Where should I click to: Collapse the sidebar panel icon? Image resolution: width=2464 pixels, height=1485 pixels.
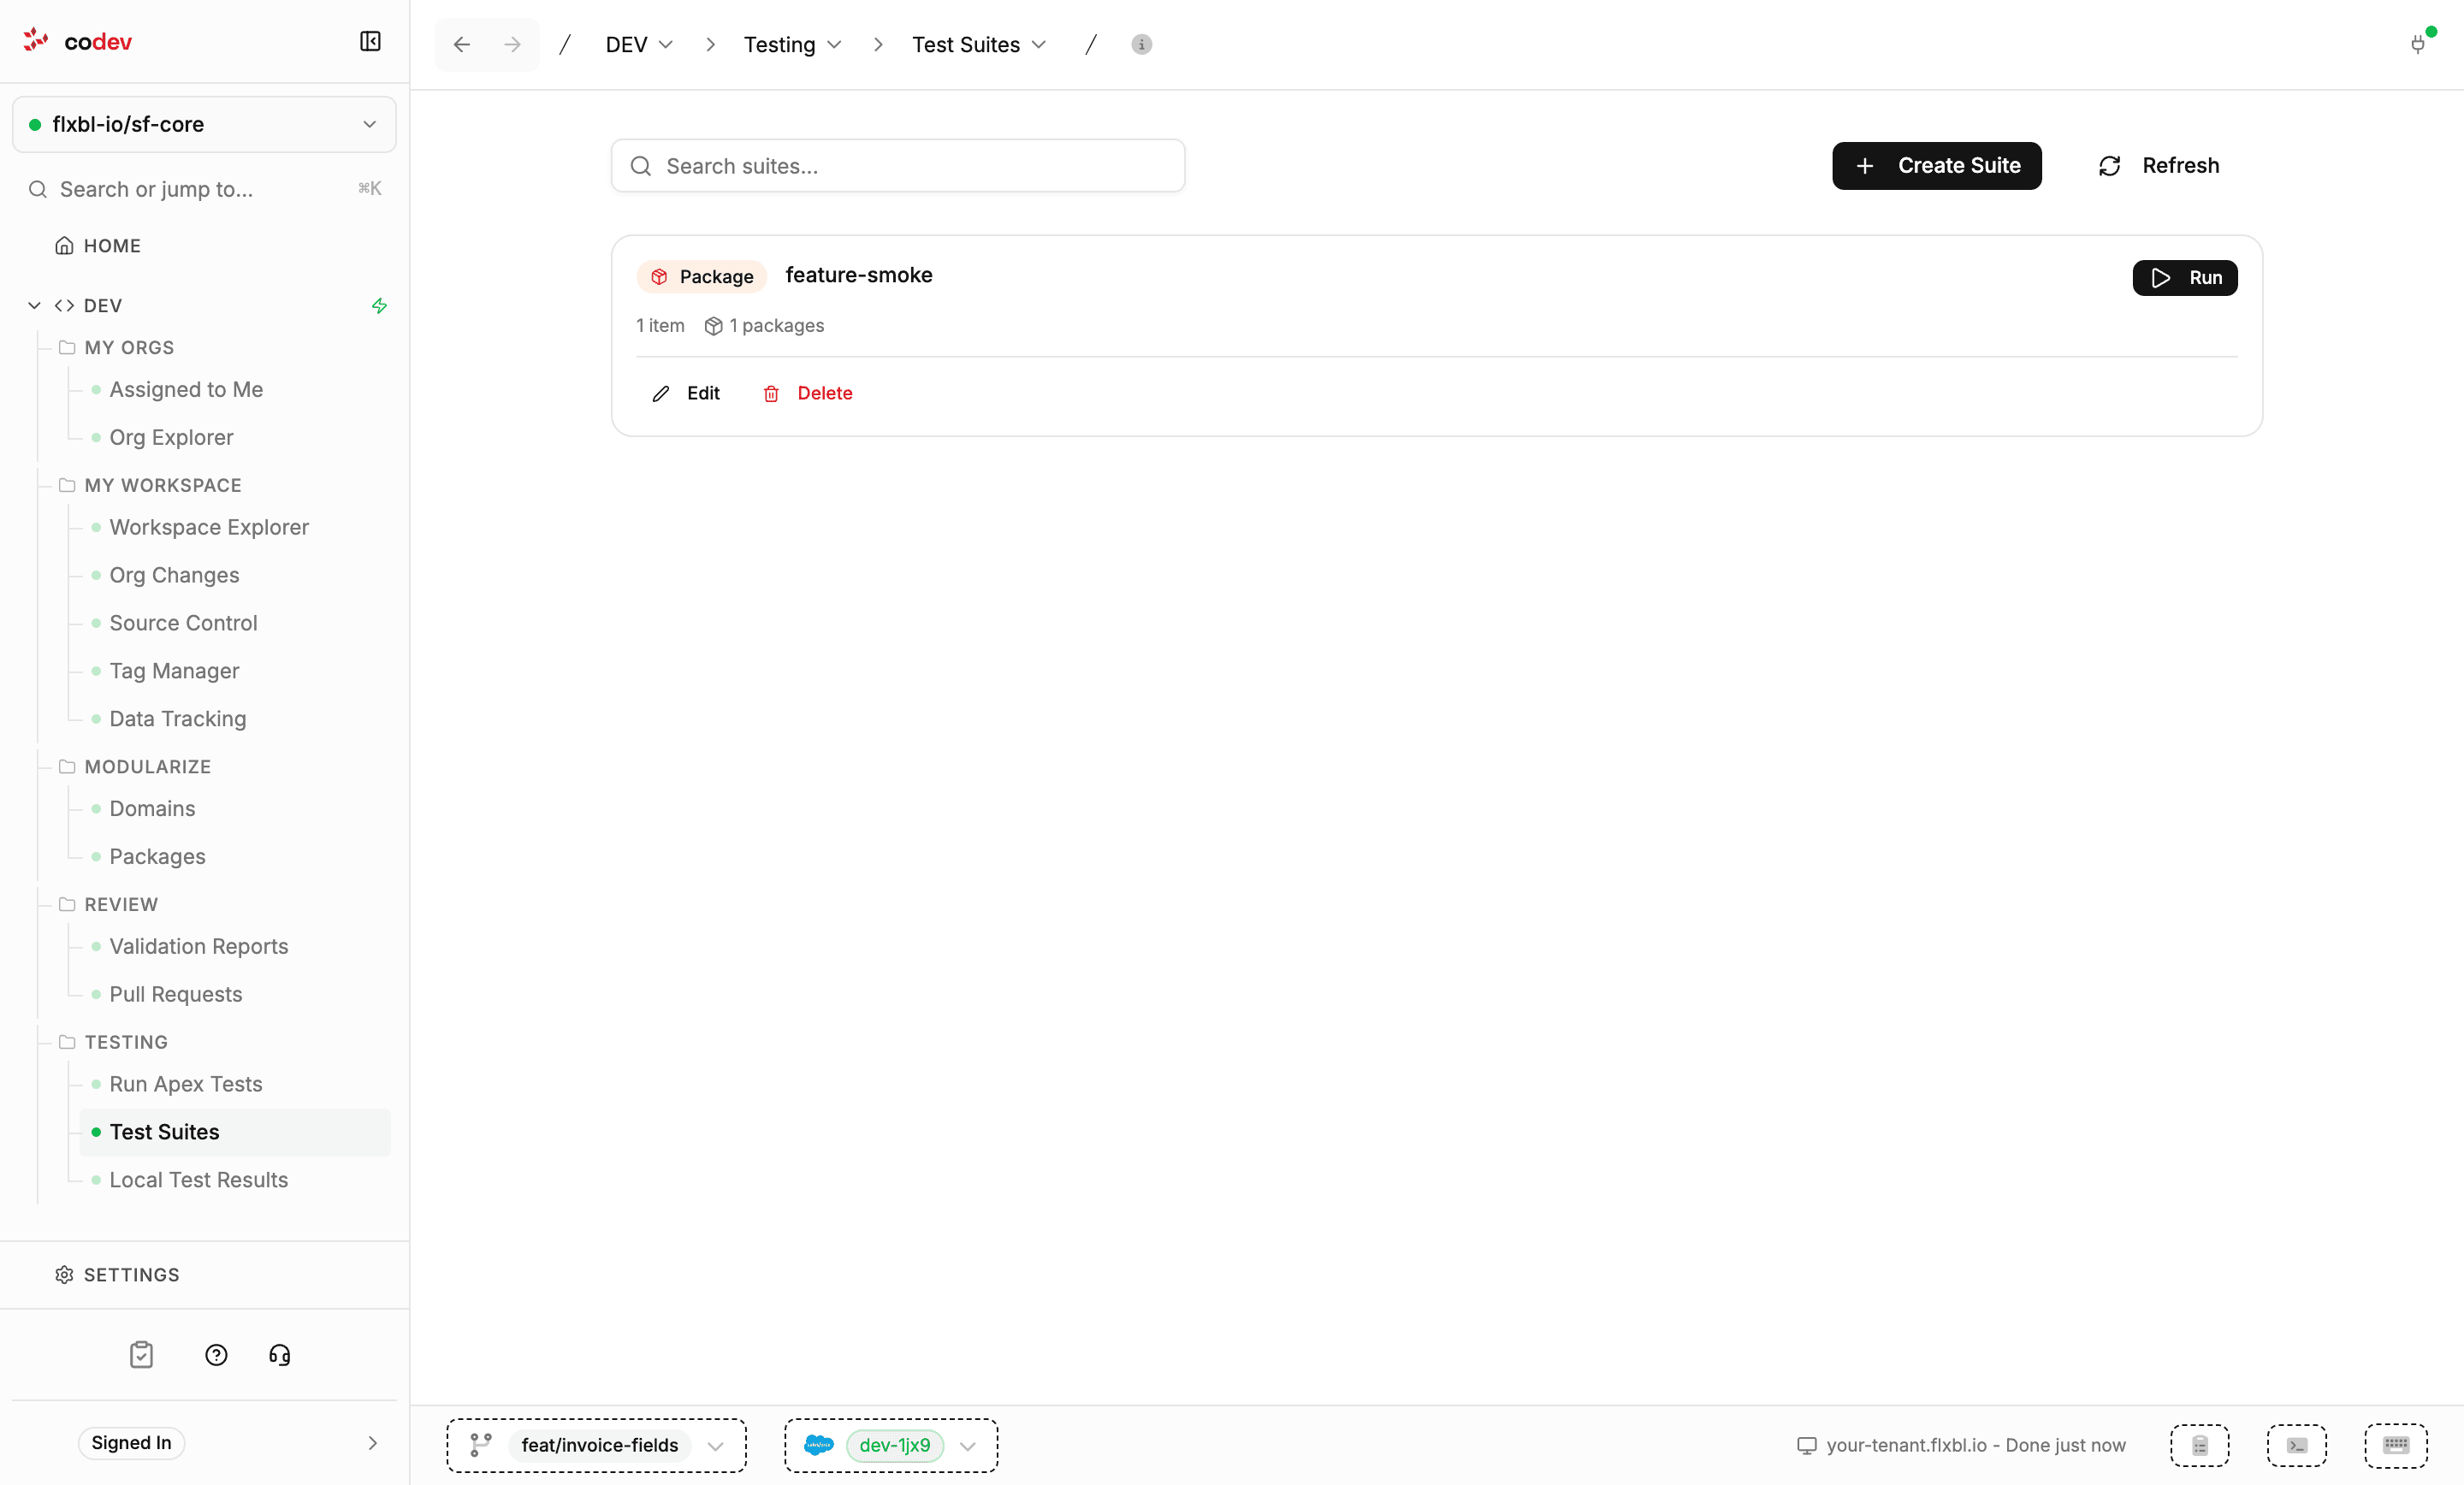tap(370, 41)
